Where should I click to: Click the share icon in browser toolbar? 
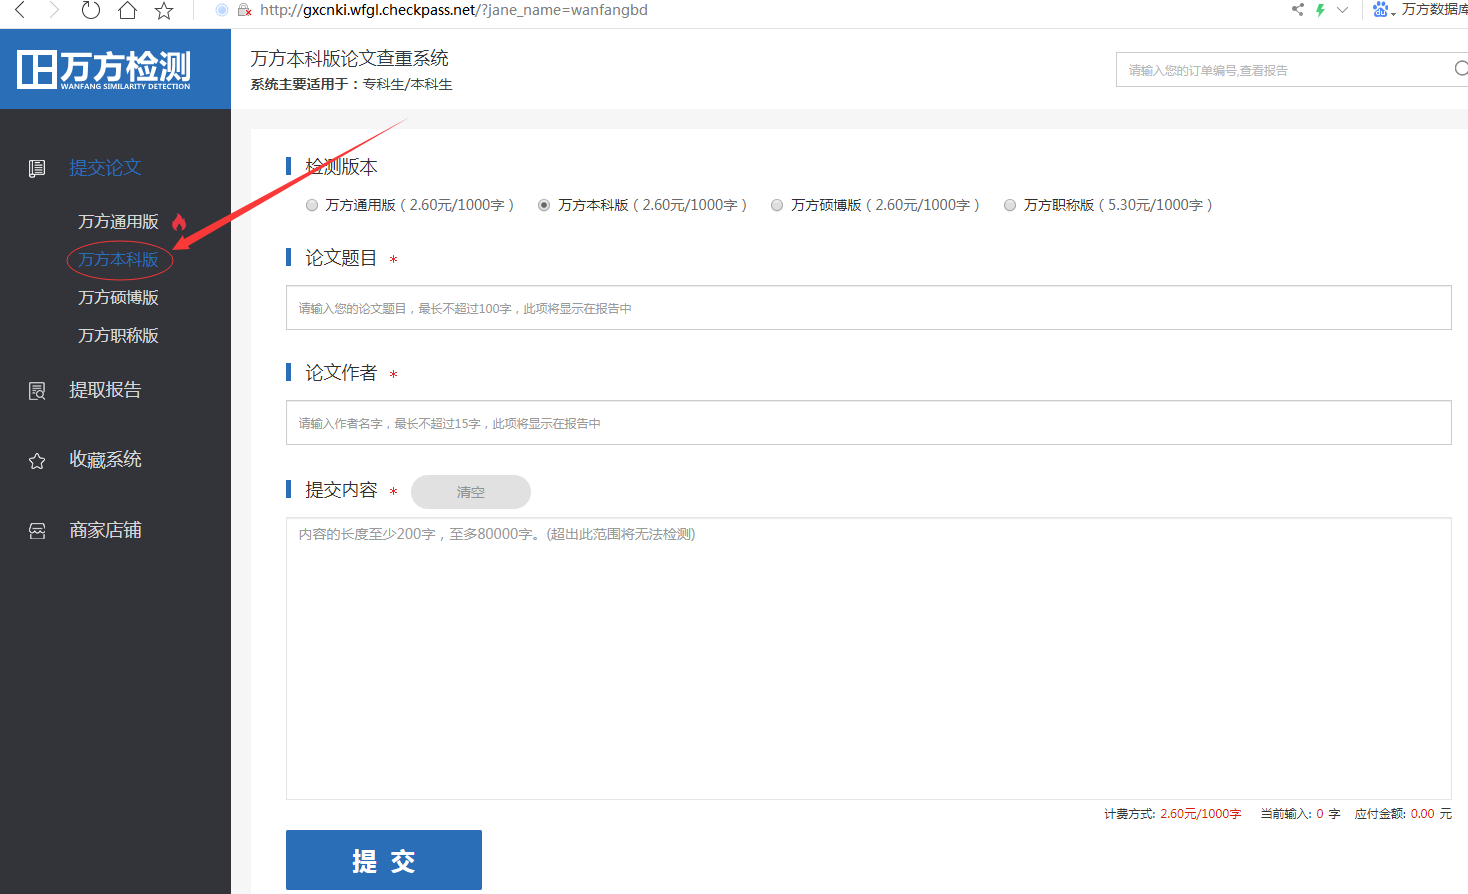(1298, 10)
